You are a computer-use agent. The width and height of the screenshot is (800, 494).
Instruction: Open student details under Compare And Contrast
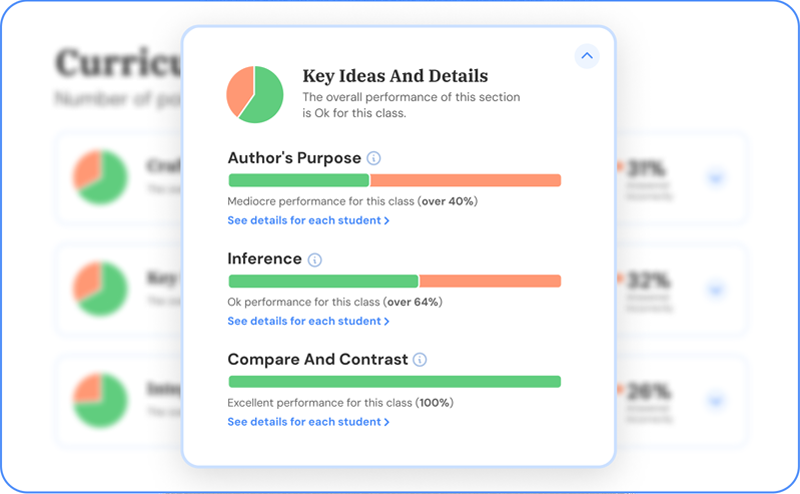pyautogui.click(x=308, y=422)
